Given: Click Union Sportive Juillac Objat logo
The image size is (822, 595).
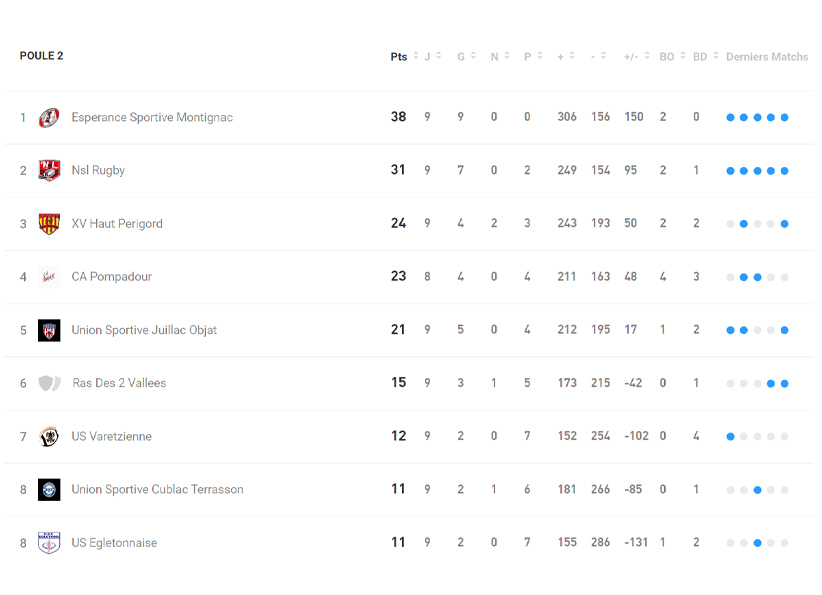Looking at the screenshot, I should pos(49,330).
